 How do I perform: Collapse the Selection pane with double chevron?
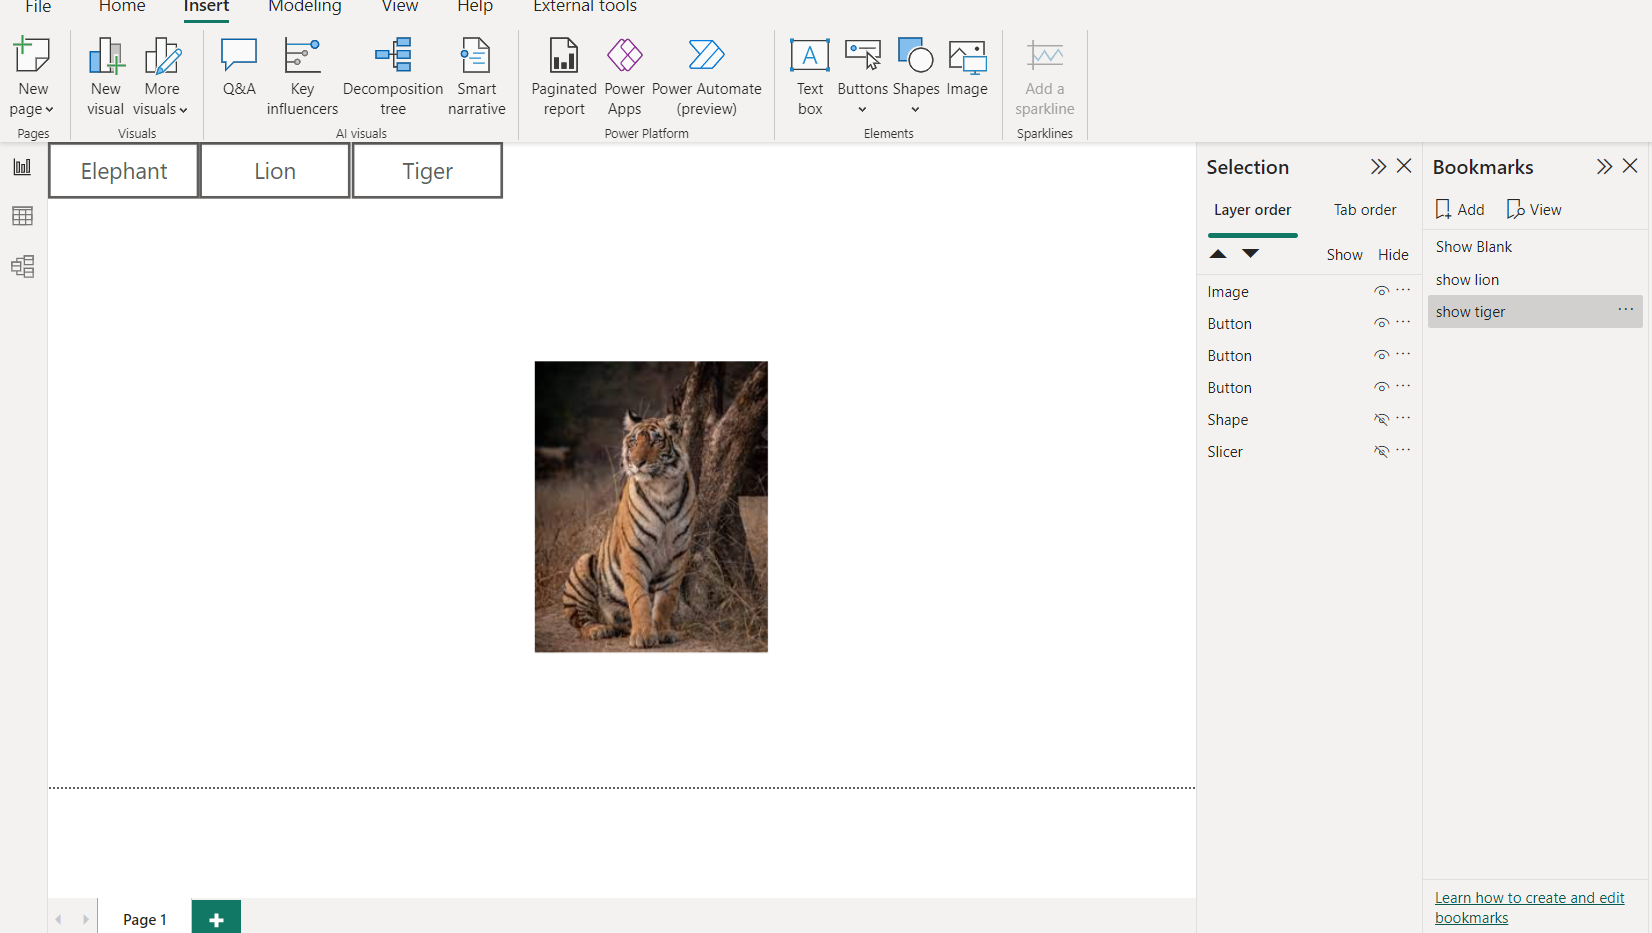(1378, 166)
